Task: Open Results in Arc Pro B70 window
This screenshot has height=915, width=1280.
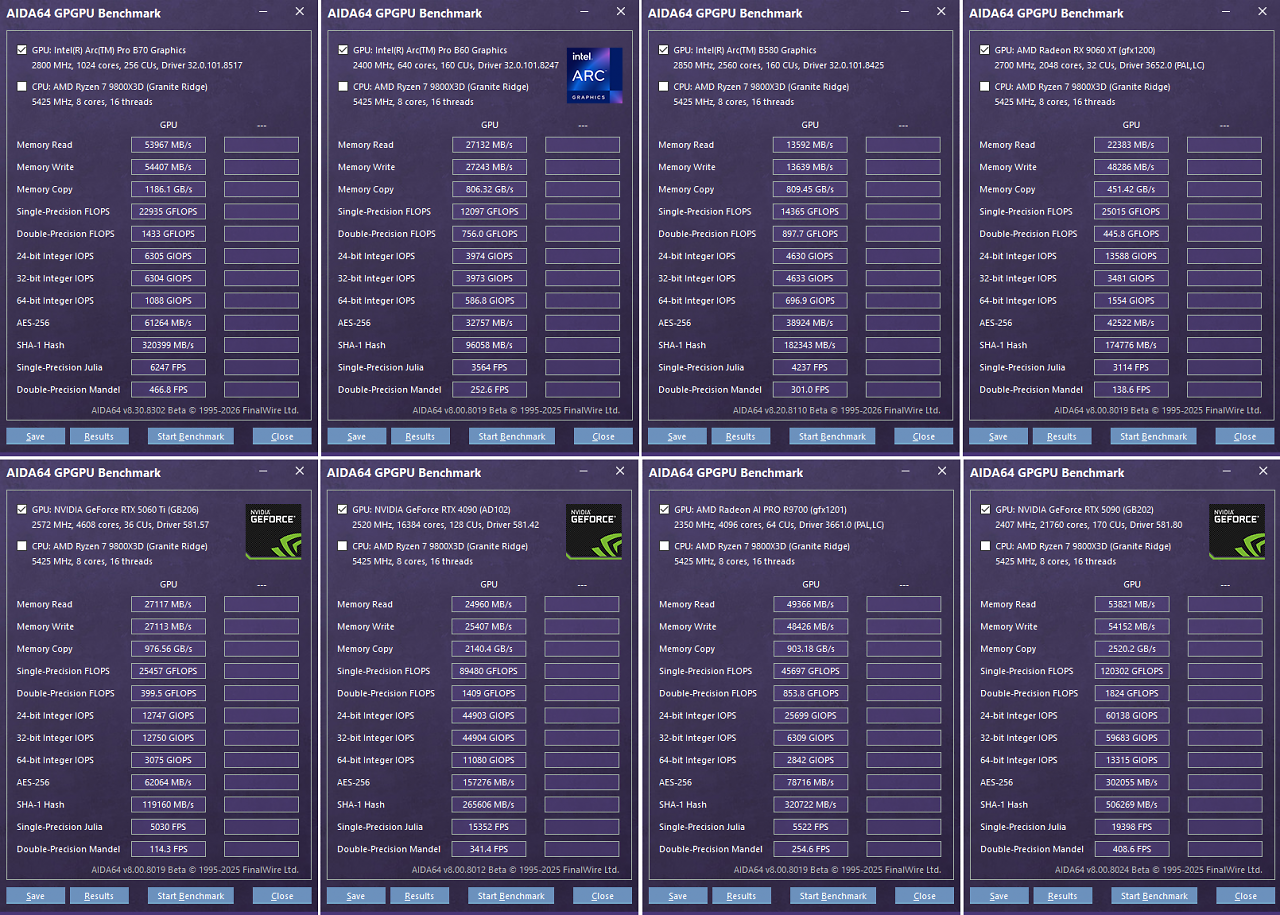Action: [x=99, y=436]
